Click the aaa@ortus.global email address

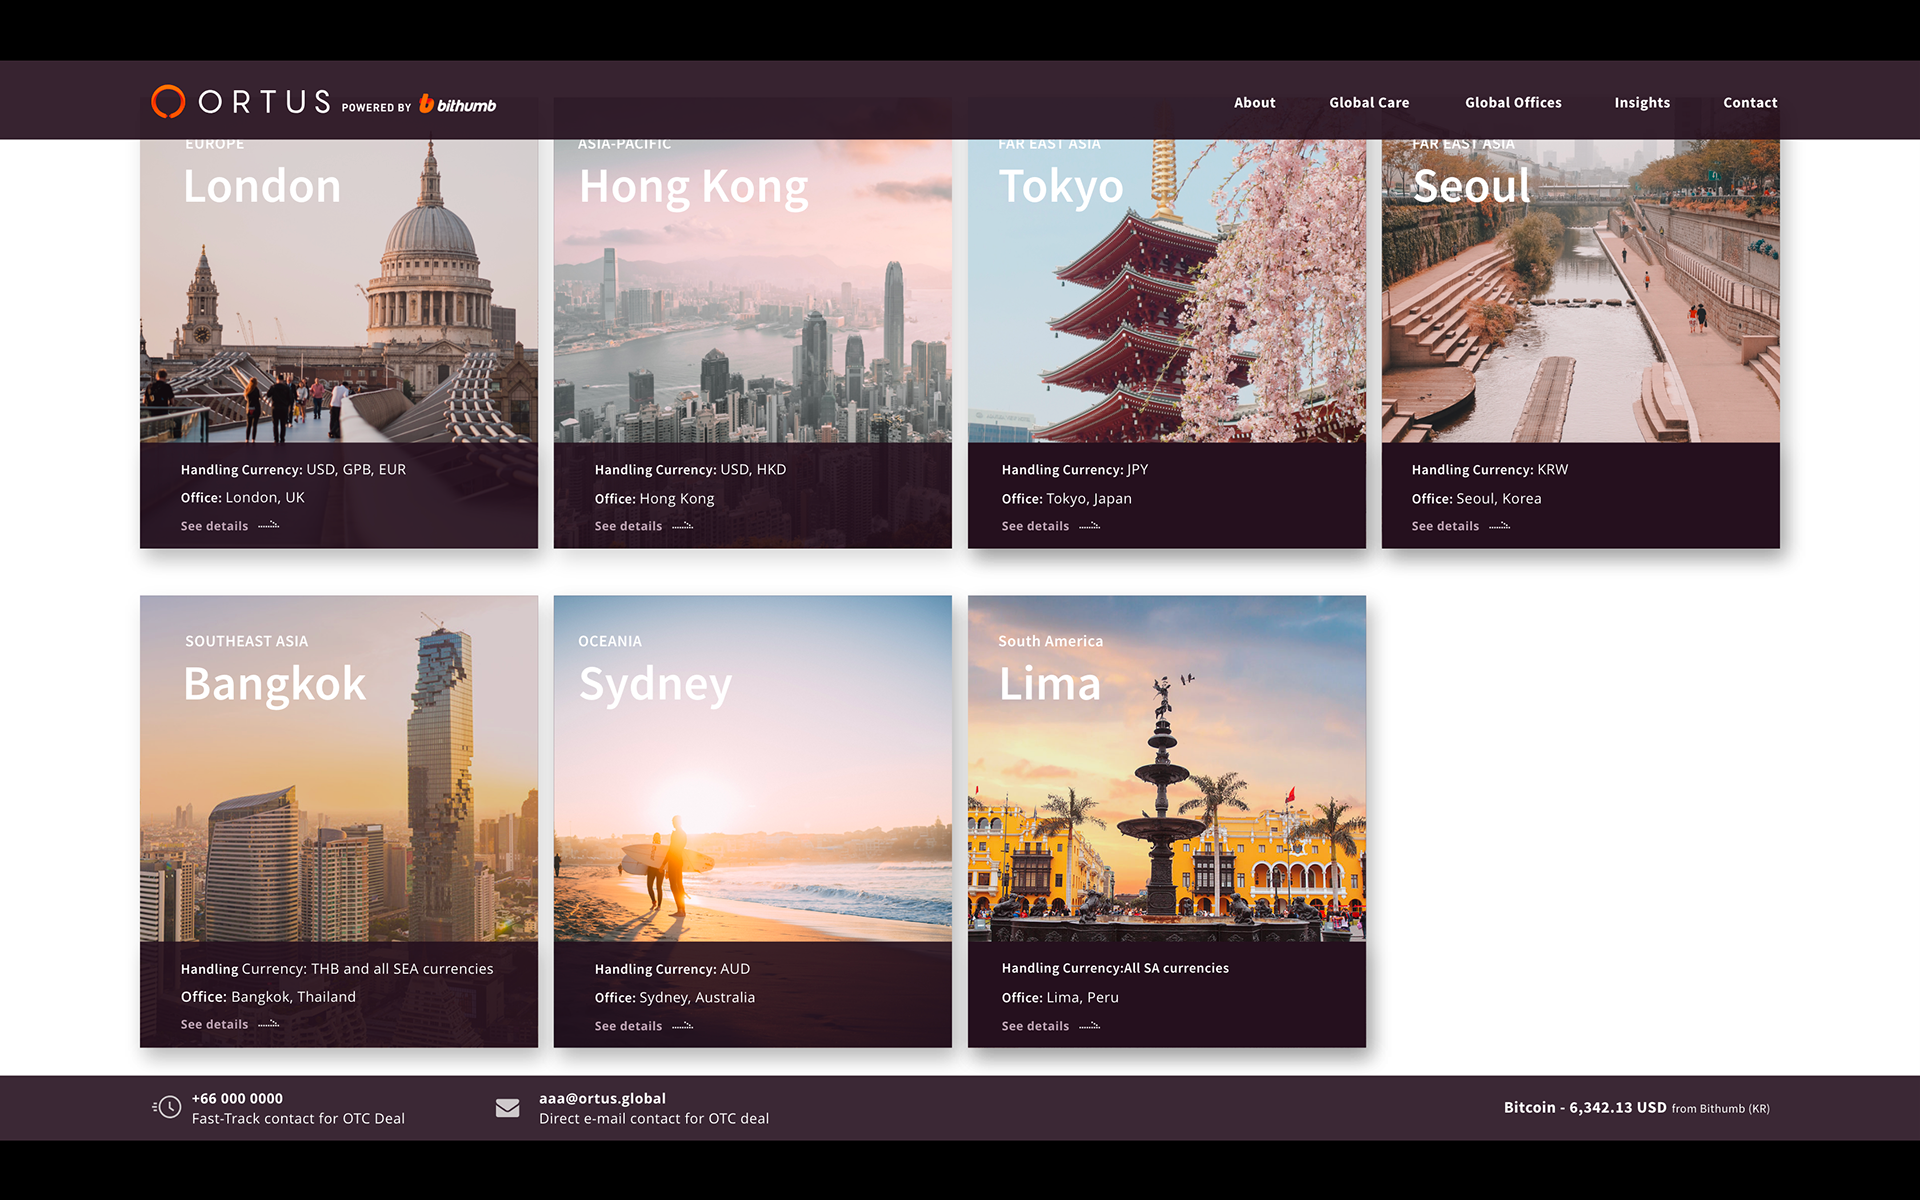(602, 1098)
